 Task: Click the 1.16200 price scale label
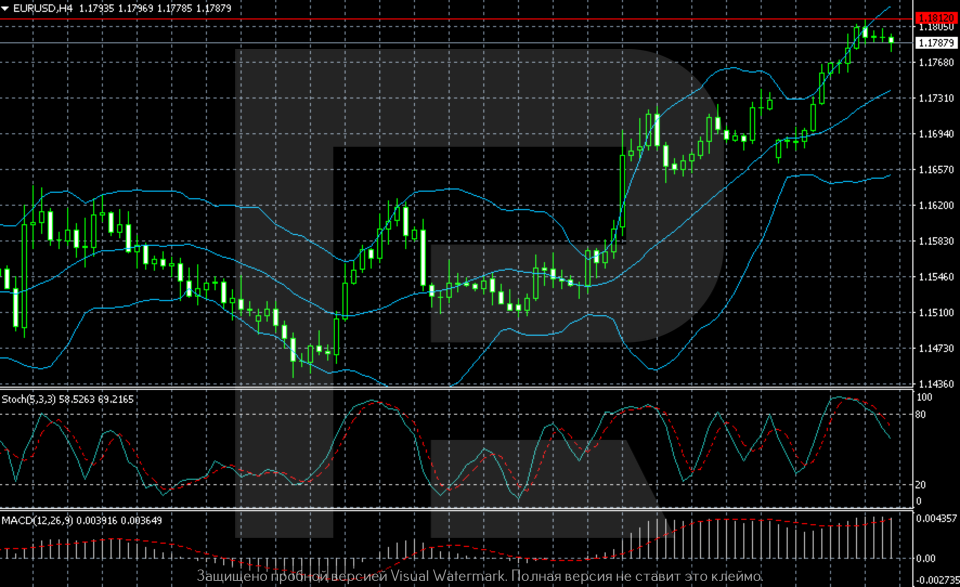point(934,206)
